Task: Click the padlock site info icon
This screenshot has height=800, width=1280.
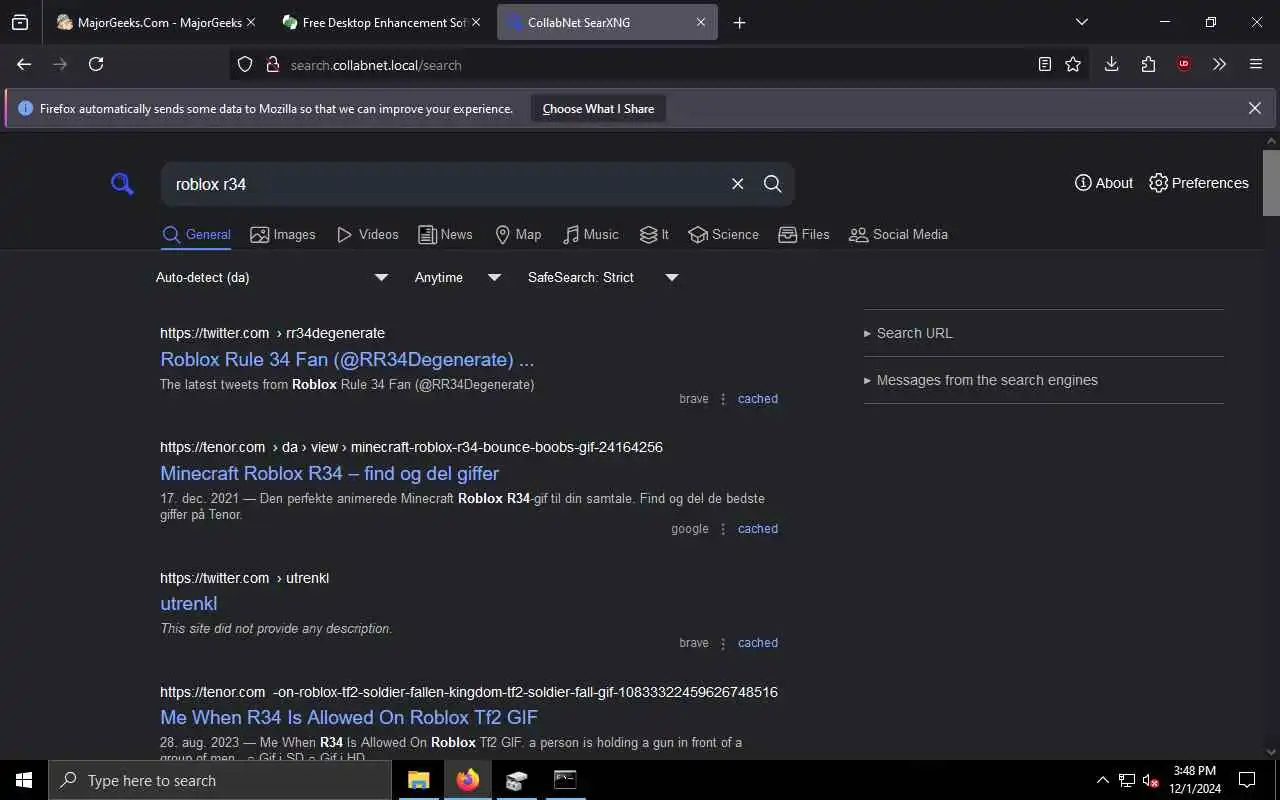Action: pyautogui.click(x=272, y=65)
